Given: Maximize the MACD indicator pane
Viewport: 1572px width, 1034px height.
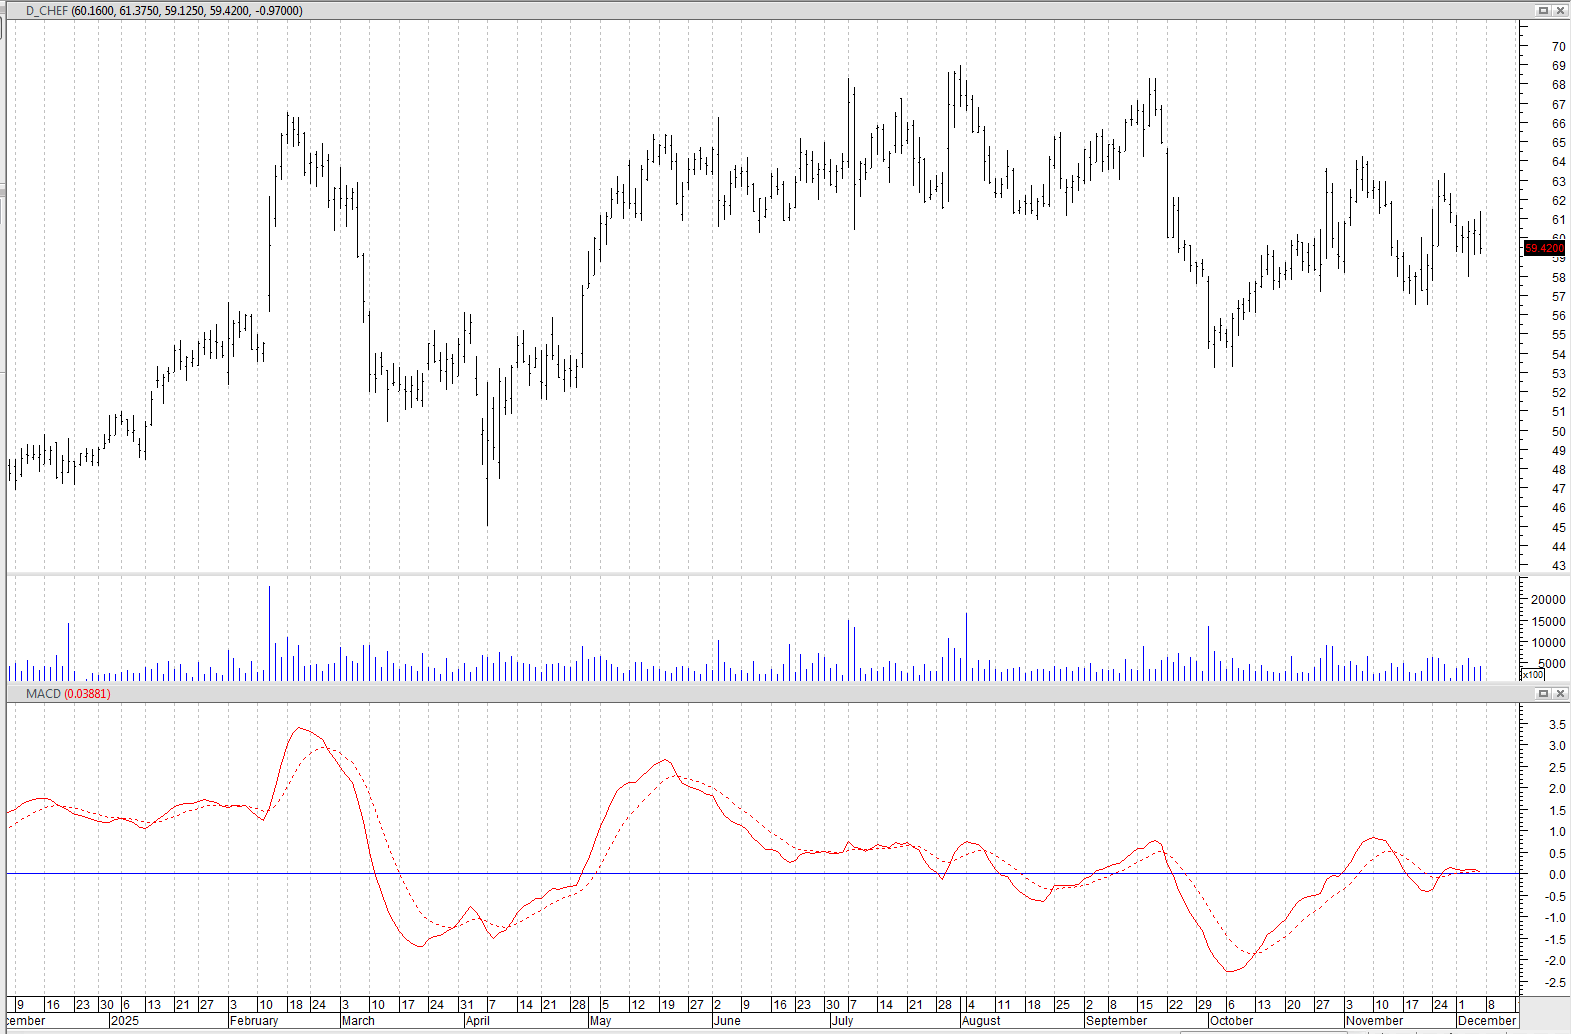Looking at the screenshot, I should click(1543, 693).
